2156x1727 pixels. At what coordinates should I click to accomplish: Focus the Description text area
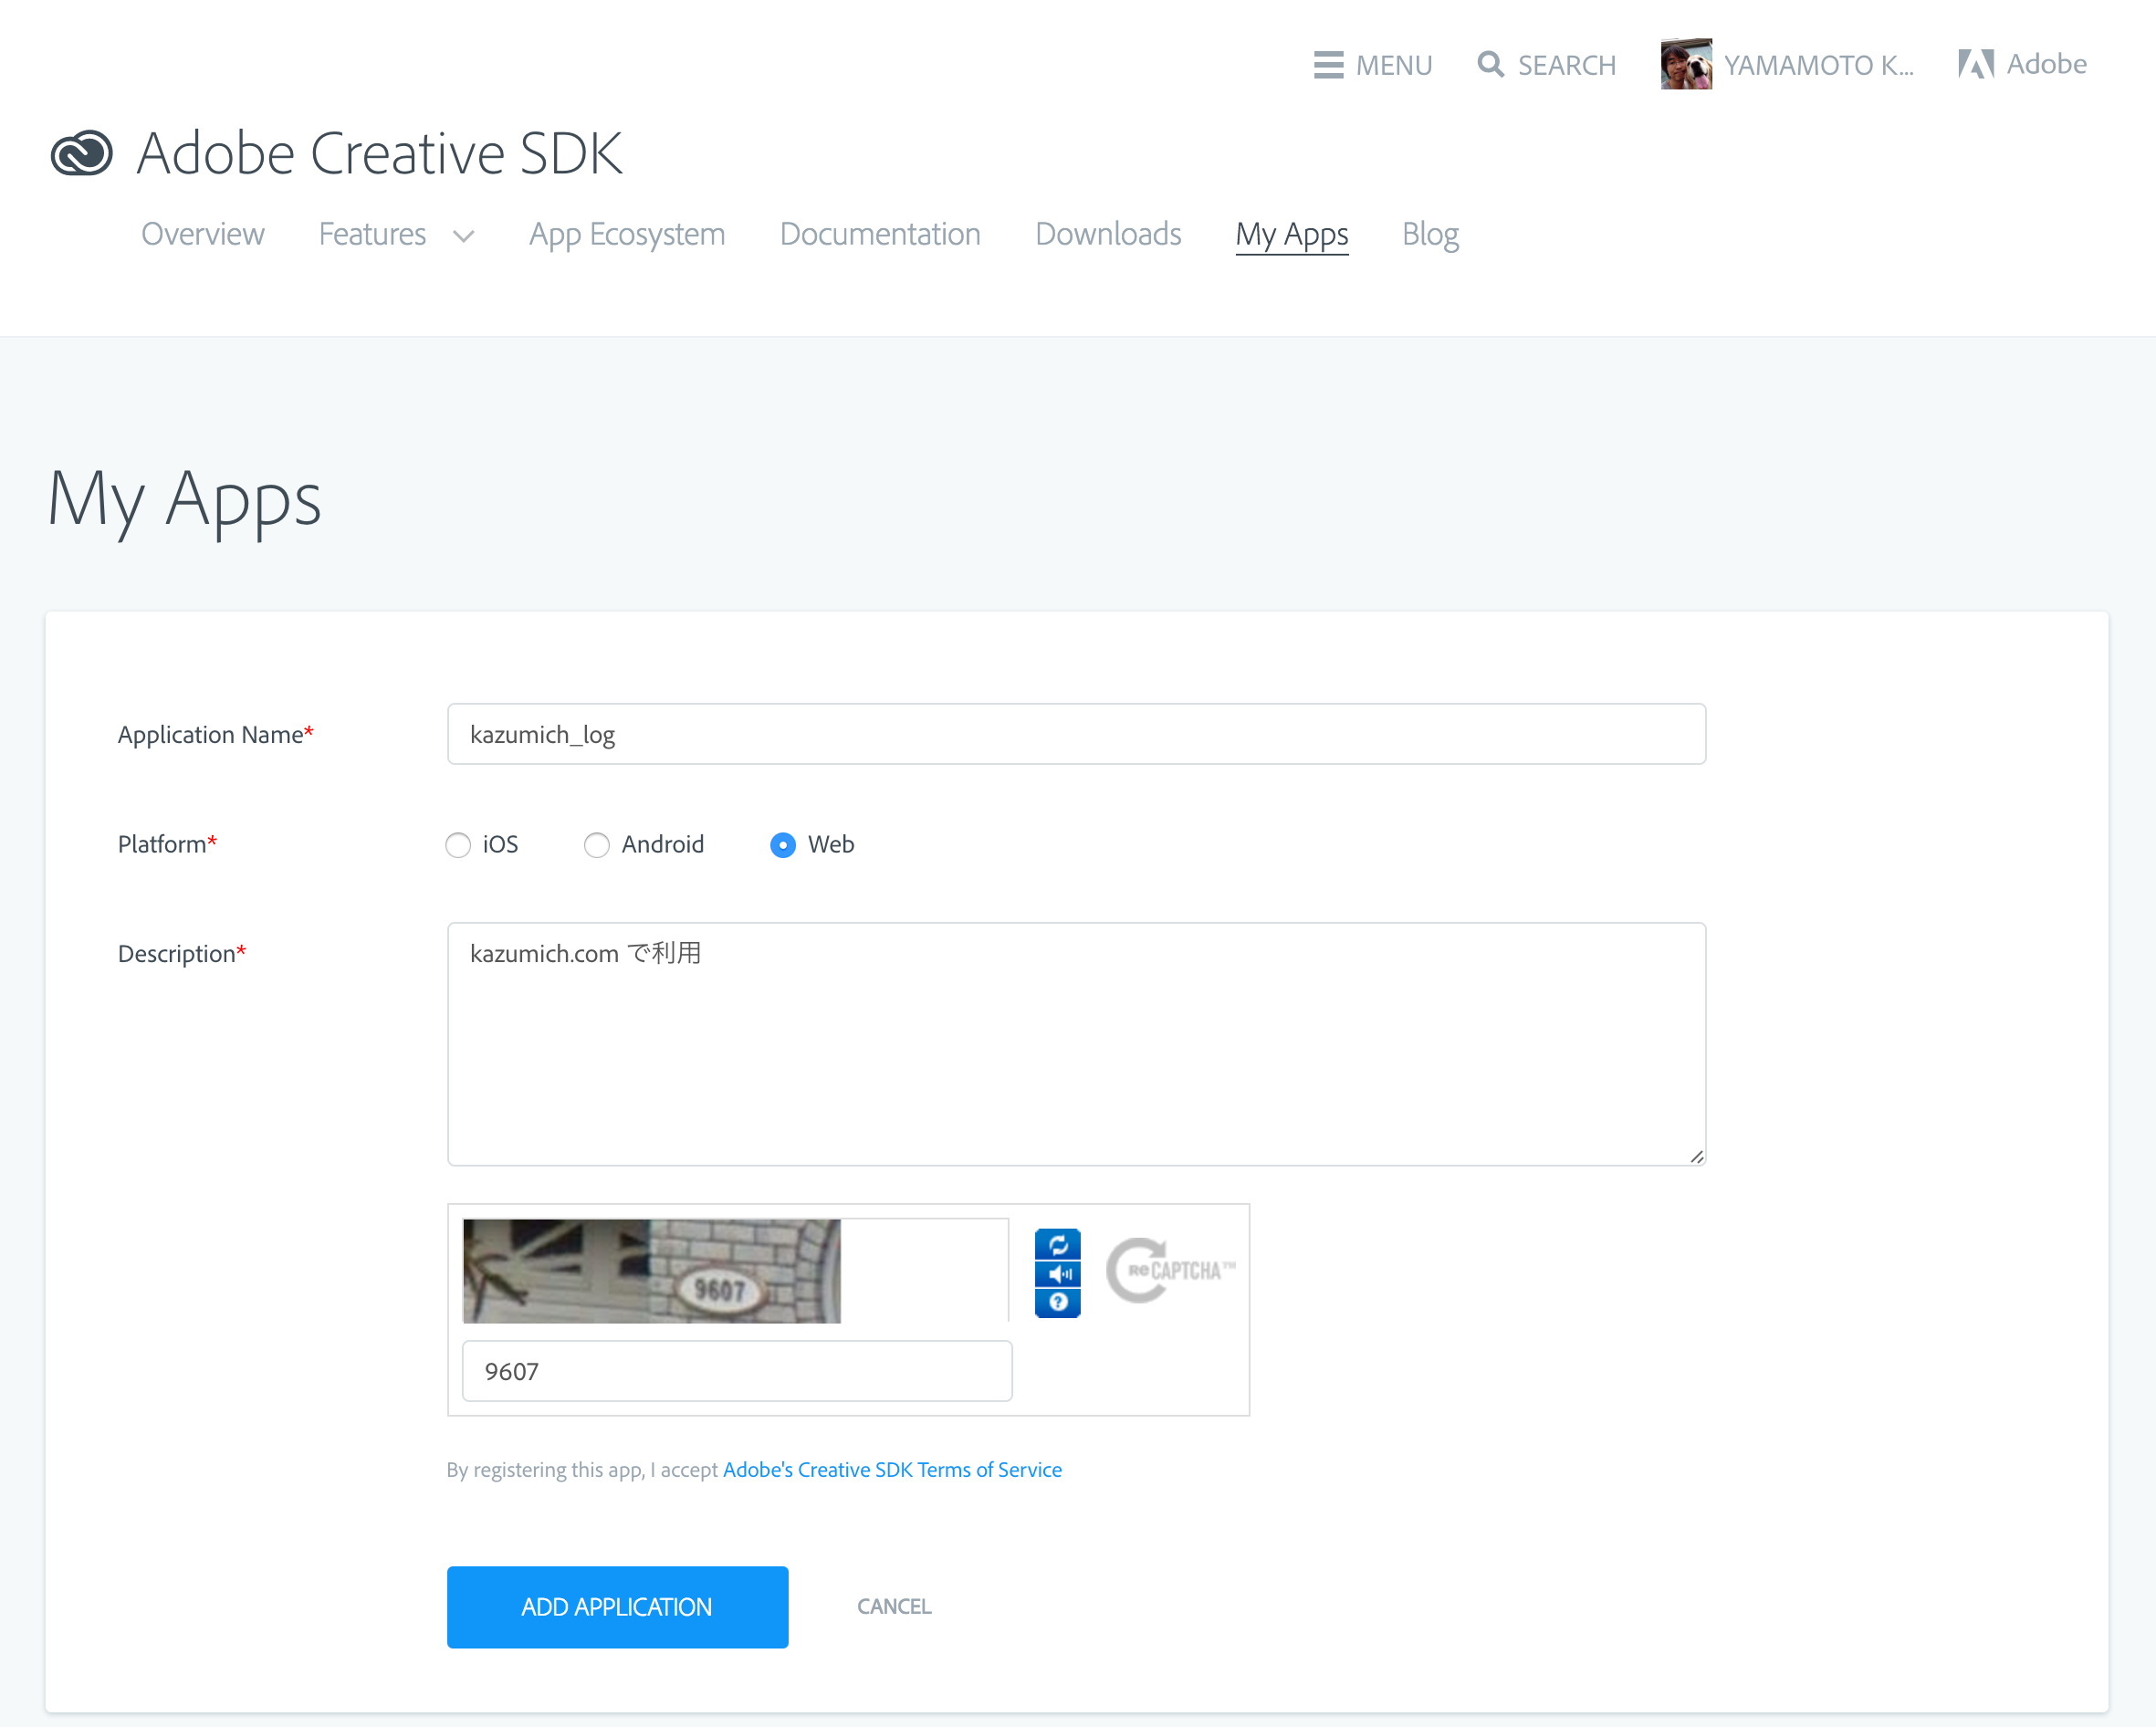(x=1076, y=1044)
